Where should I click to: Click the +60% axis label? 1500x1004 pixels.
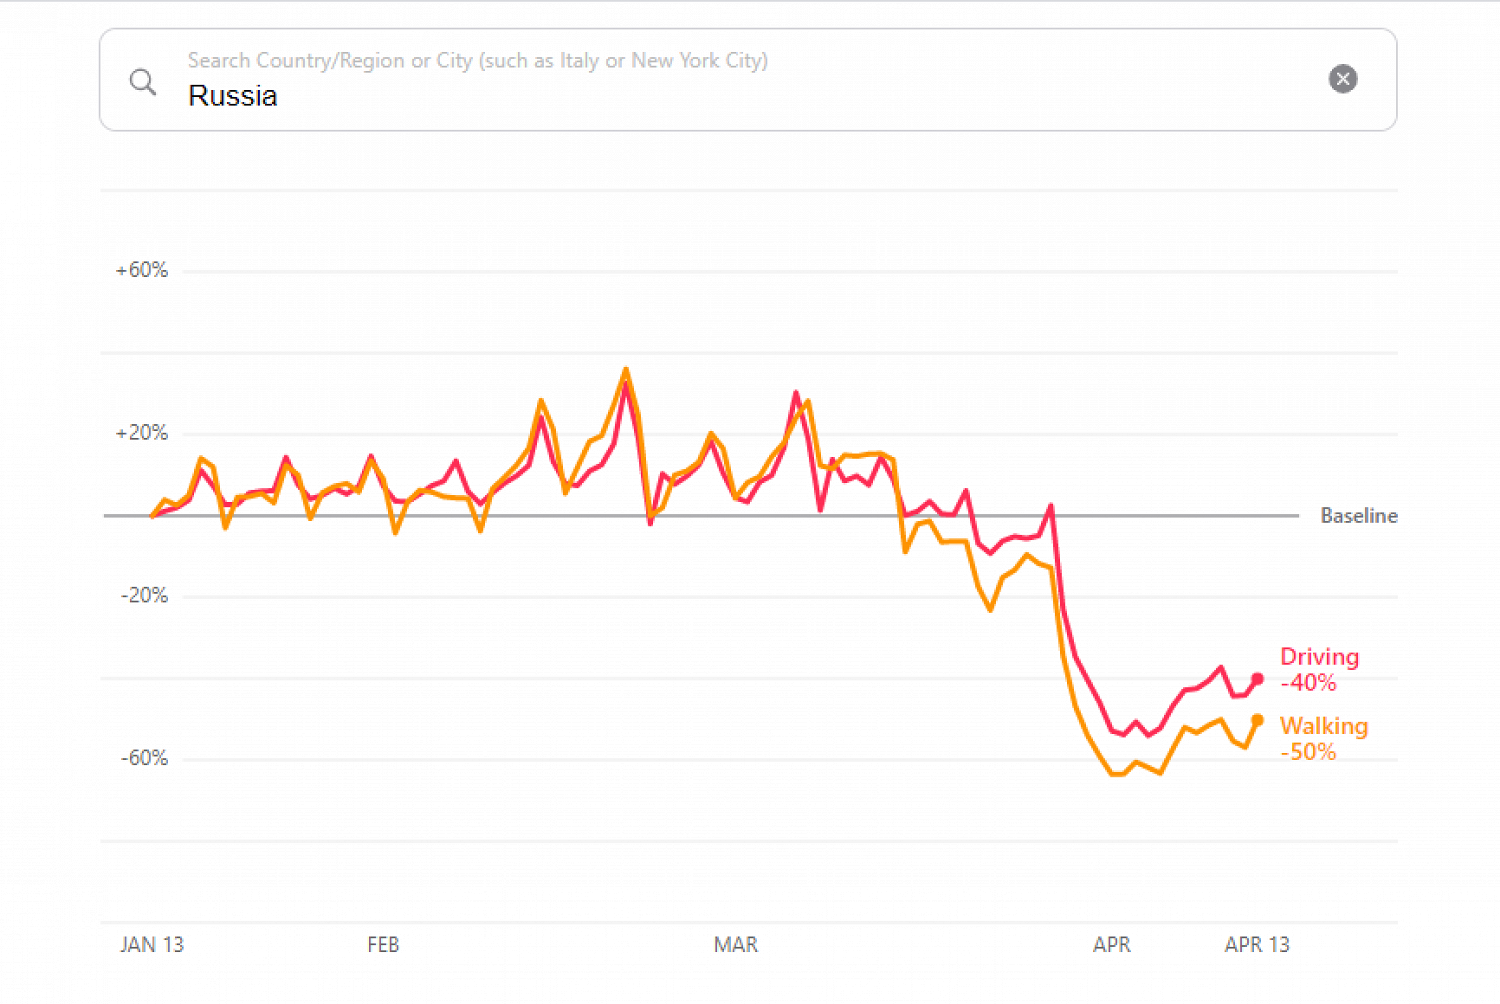tap(142, 270)
